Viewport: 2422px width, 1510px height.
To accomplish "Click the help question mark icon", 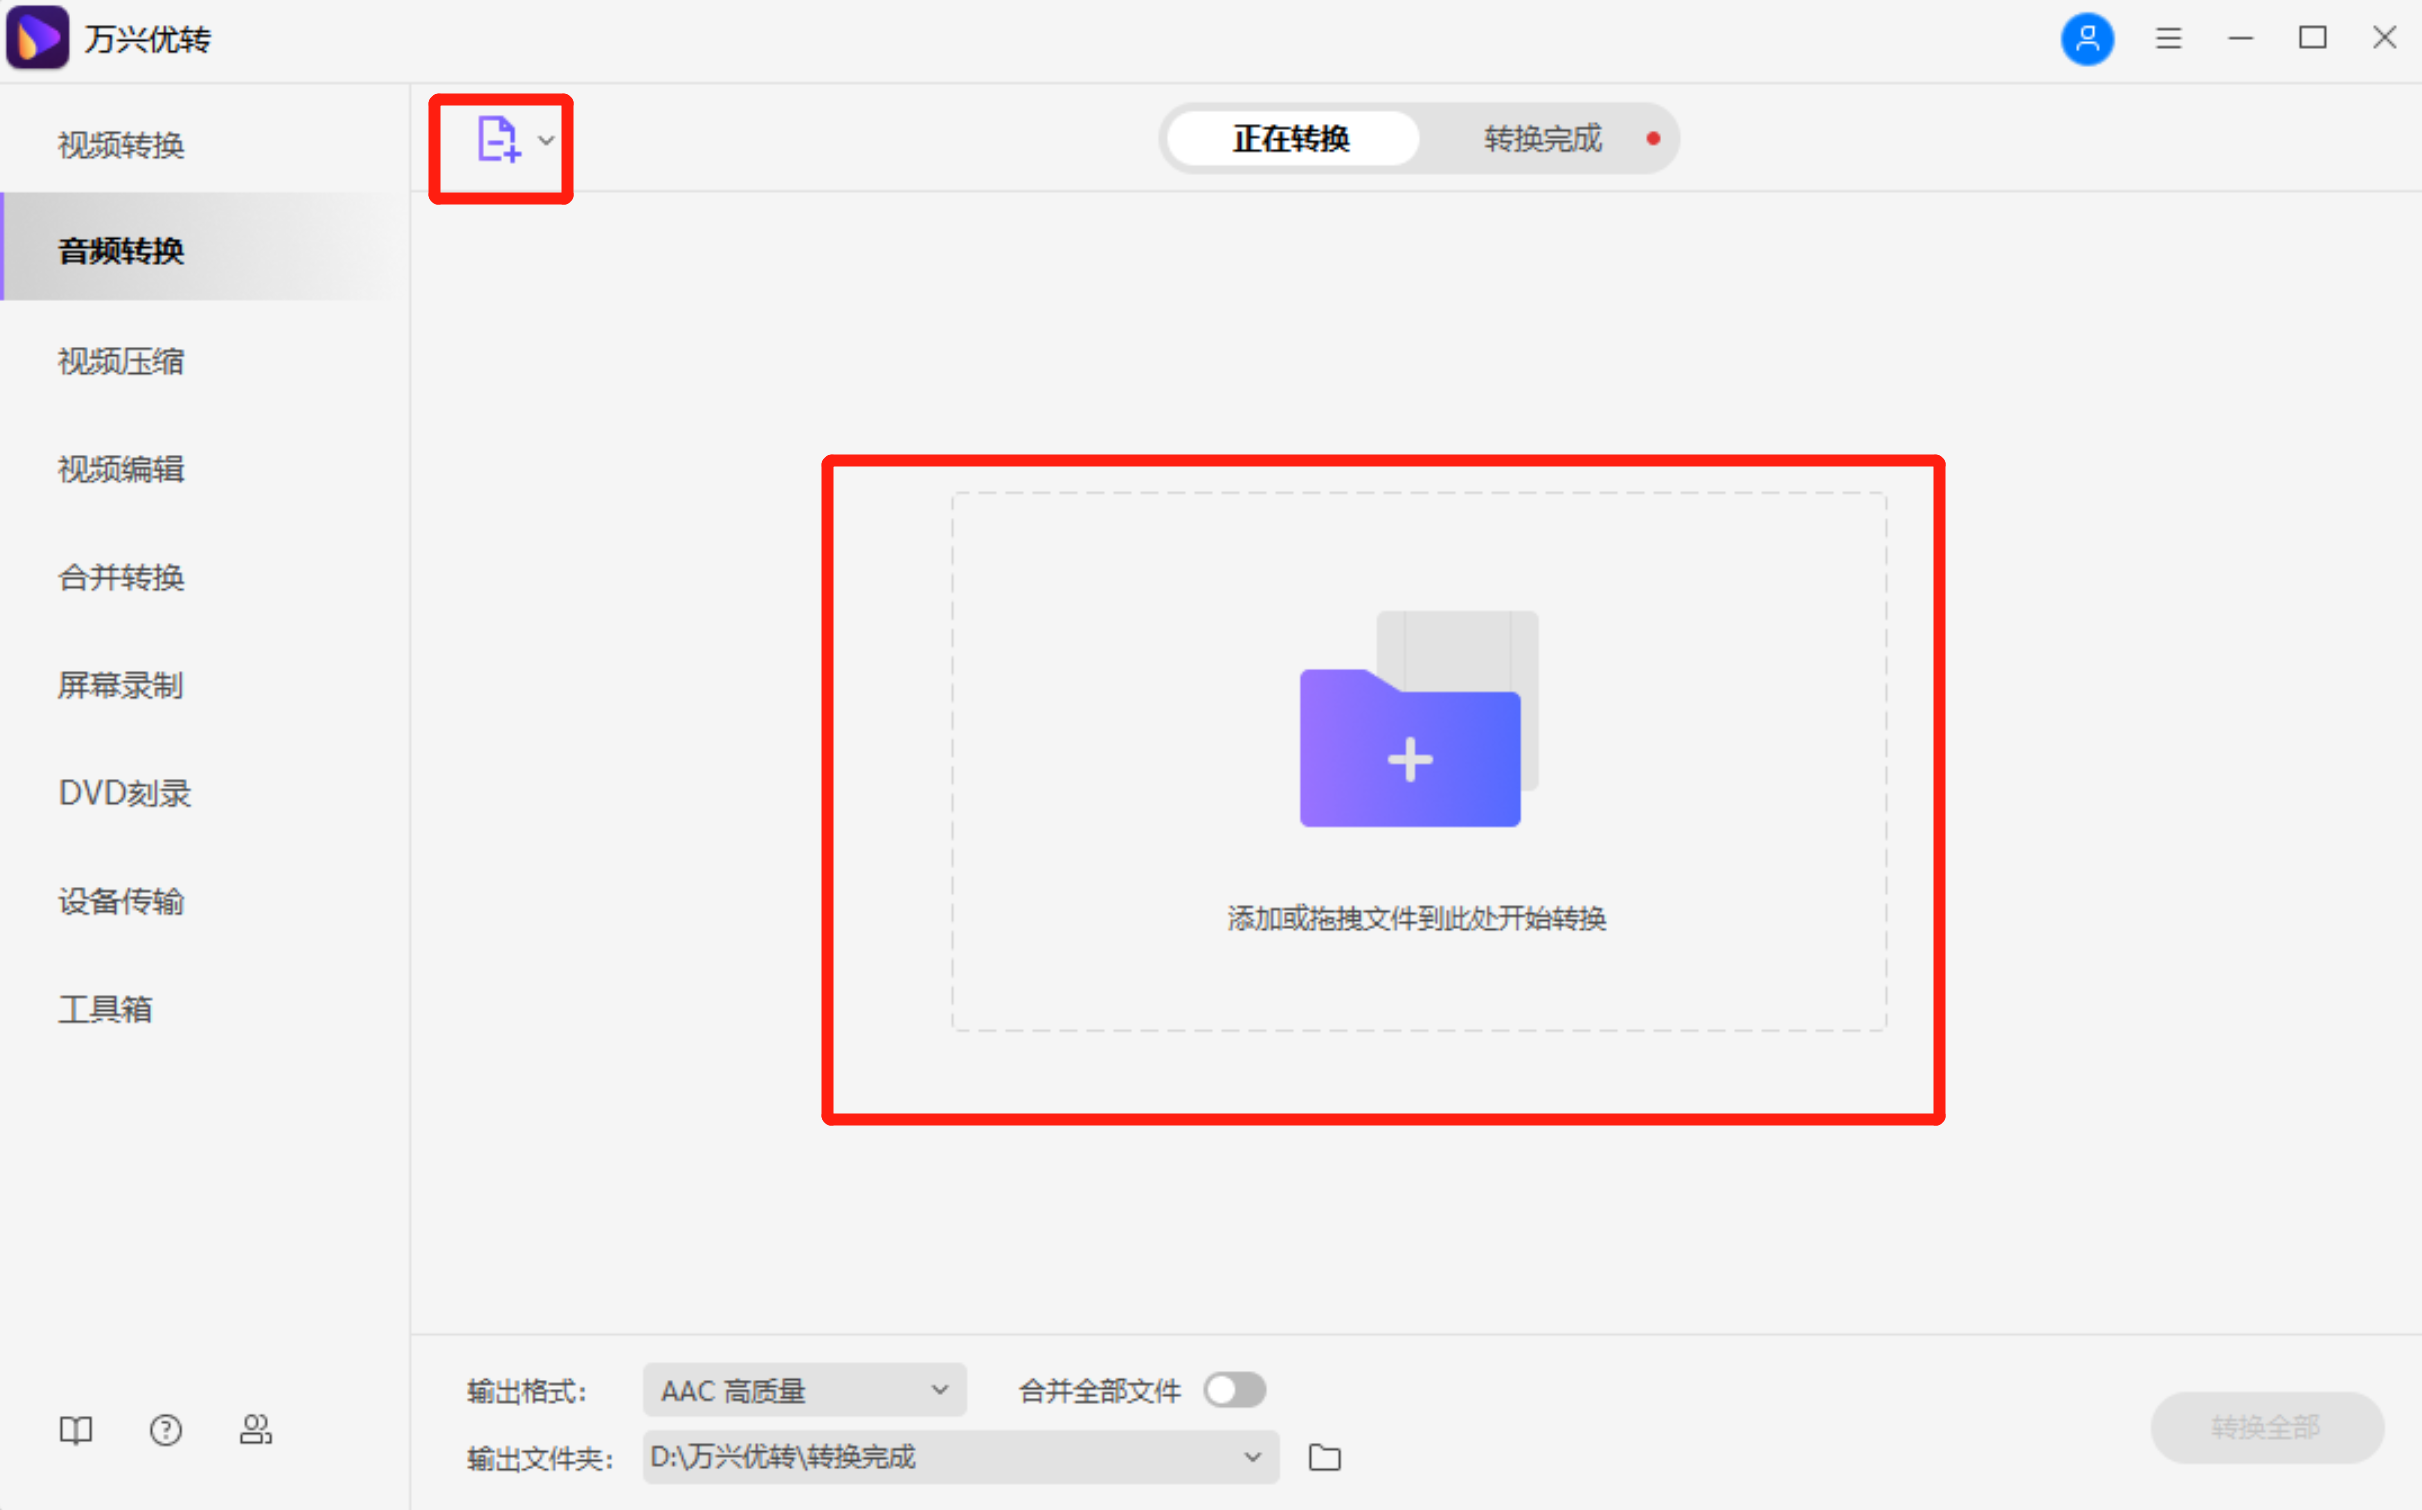I will (165, 1430).
